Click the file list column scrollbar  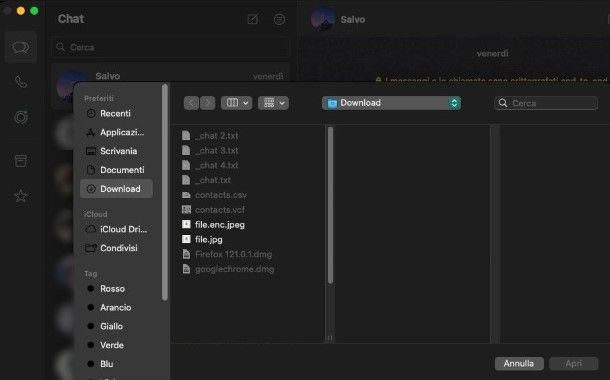tap(330, 205)
